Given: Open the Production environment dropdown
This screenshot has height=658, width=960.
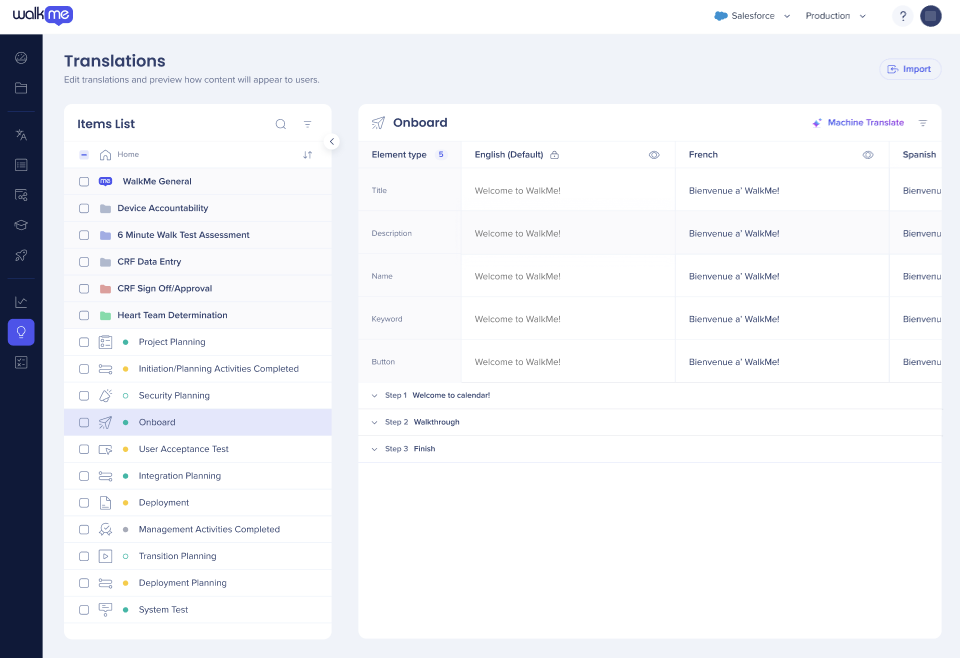Looking at the screenshot, I should (836, 16).
